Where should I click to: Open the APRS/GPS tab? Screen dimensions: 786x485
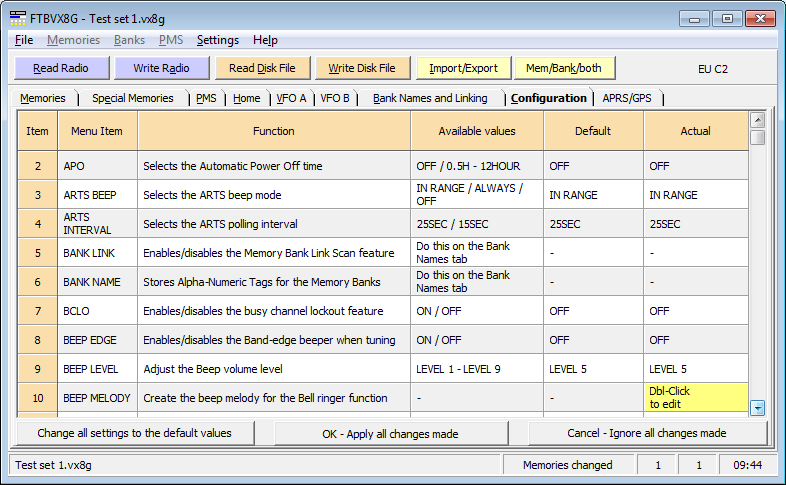[x=627, y=98]
